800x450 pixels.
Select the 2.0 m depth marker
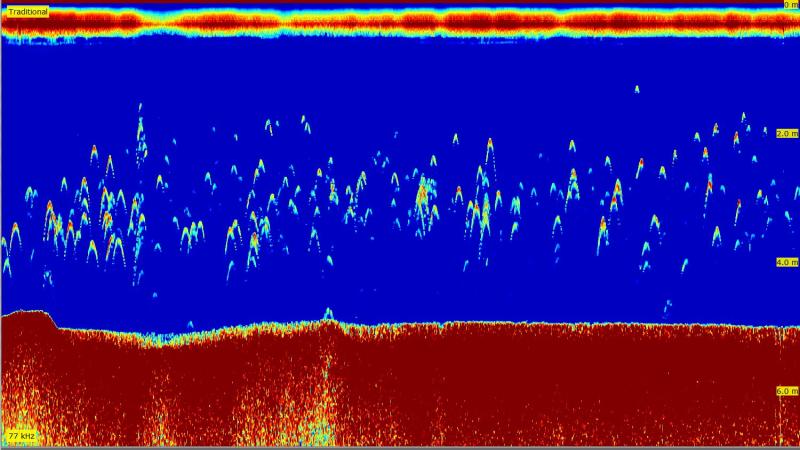pyautogui.click(x=786, y=133)
